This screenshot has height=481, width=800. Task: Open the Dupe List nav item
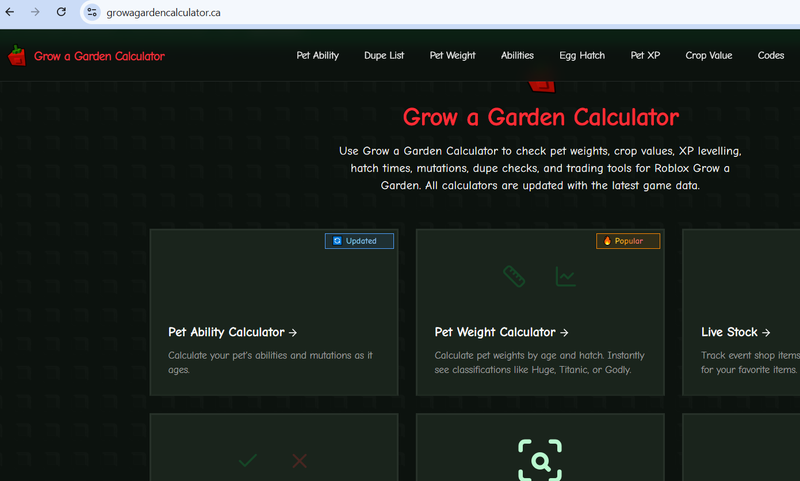[x=384, y=56]
